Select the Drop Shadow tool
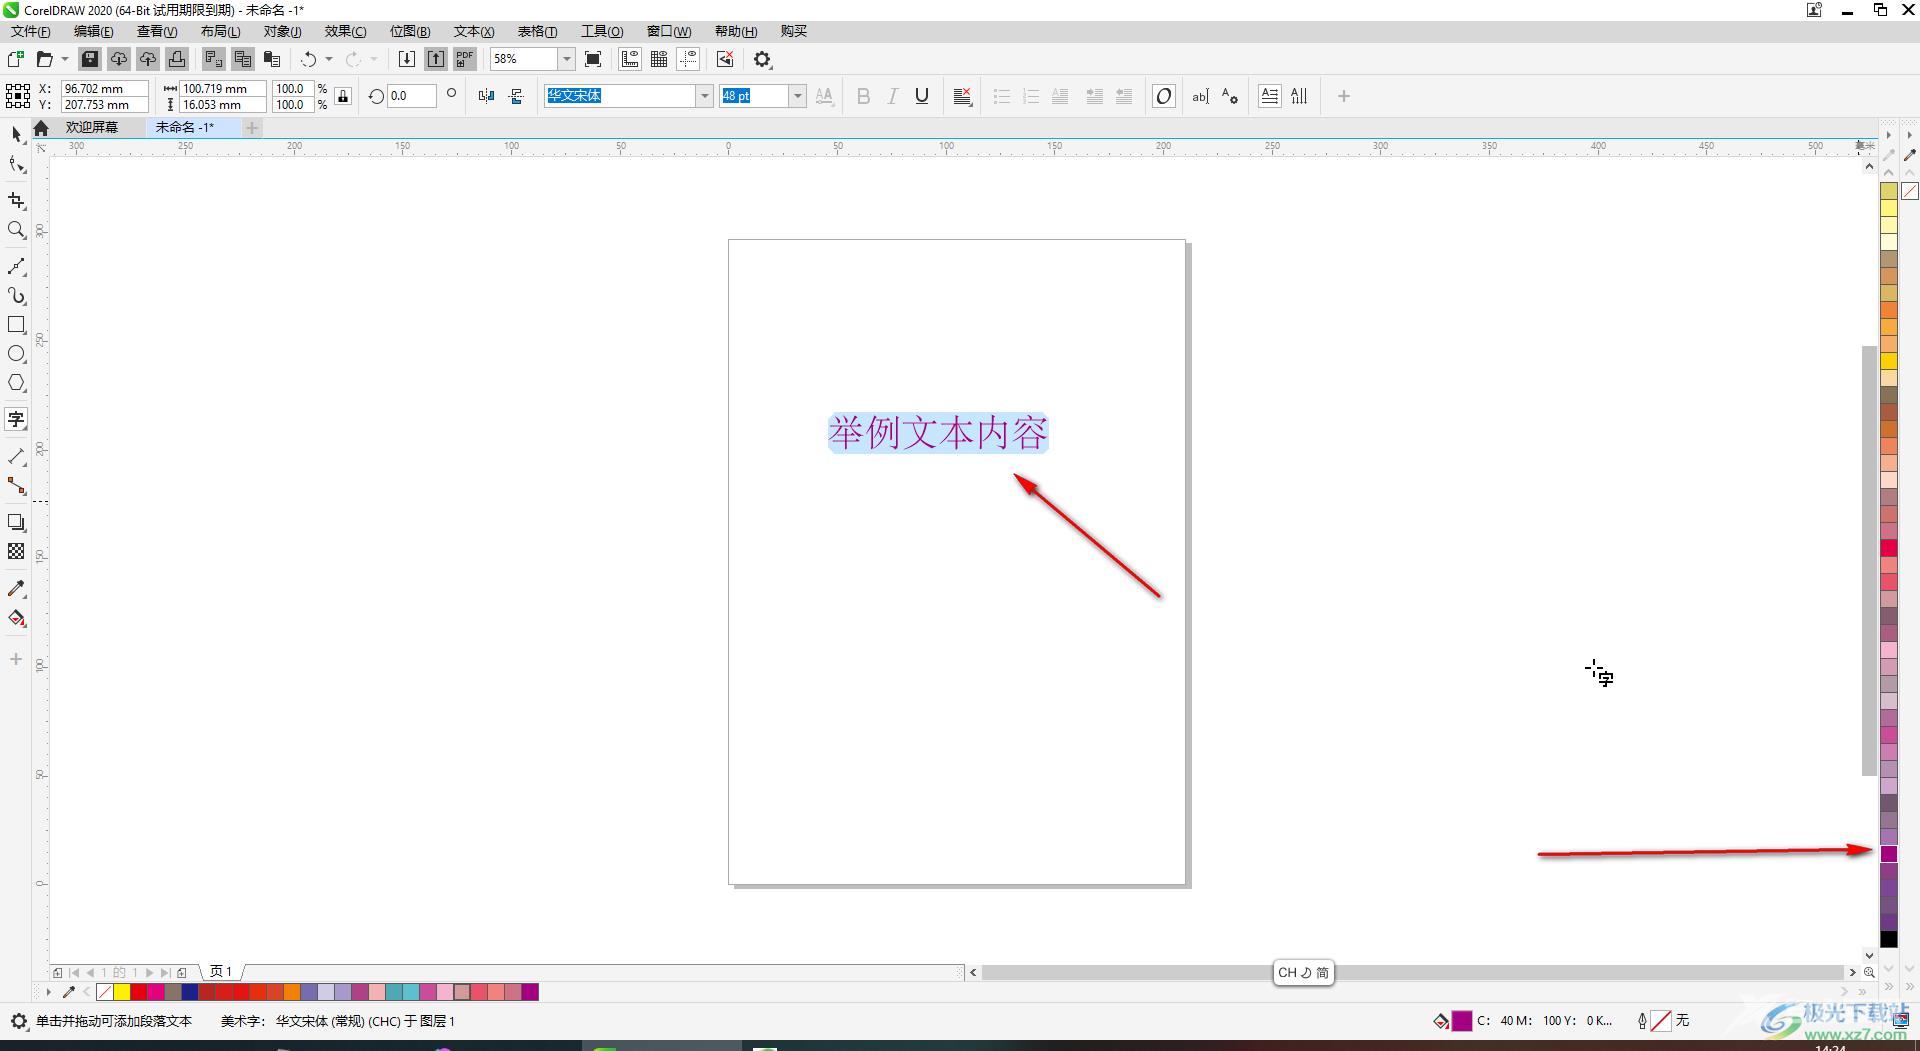Viewport: 1920px width, 1051px height. (x=16, y=522)
